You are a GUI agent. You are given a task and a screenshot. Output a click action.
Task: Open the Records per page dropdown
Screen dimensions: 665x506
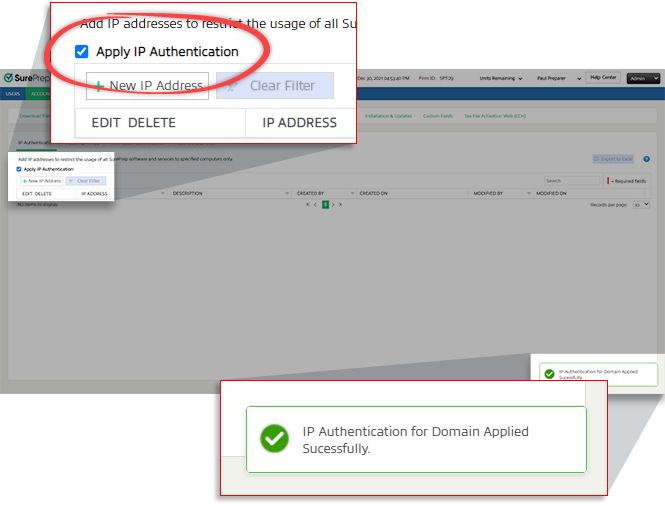pyautogui.click(x=641, y=204)
